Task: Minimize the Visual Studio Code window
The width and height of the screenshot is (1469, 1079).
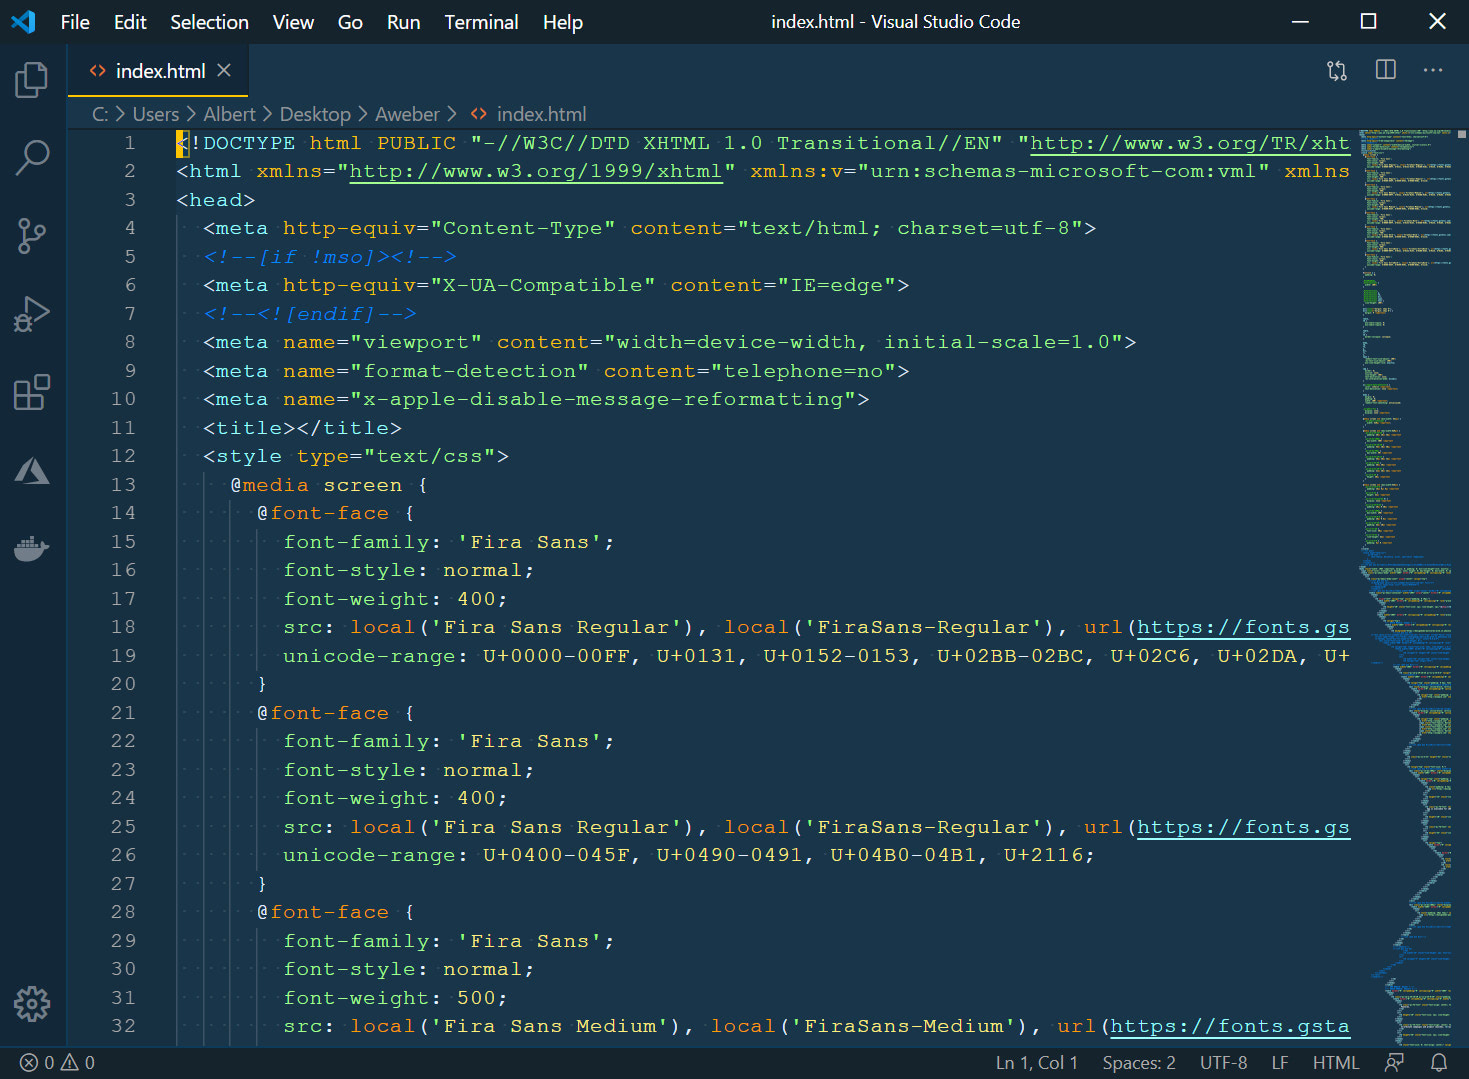Action: (1300, 22)
